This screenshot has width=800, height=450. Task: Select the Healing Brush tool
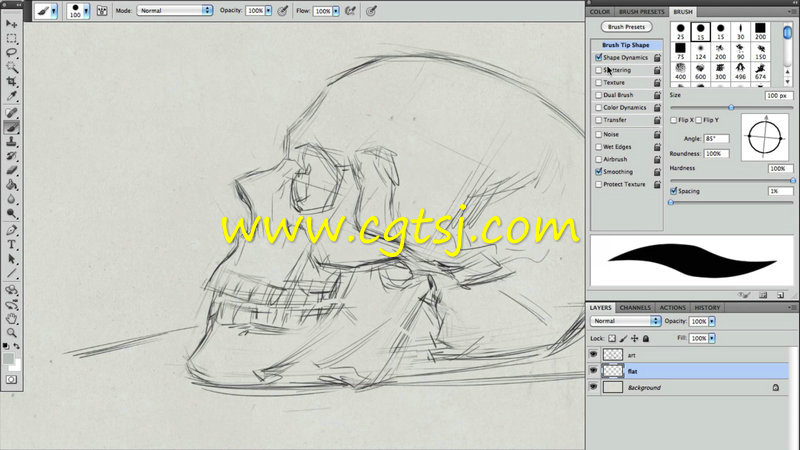(11, 113)
